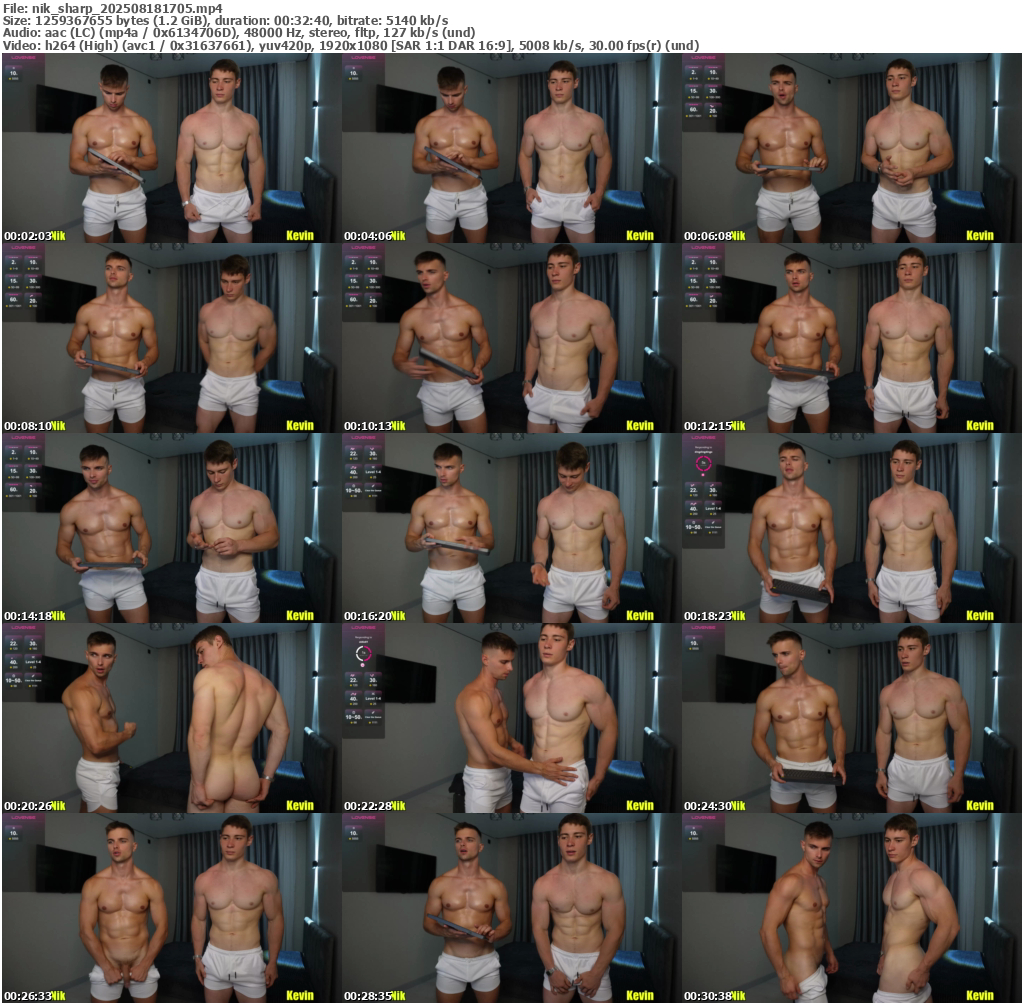
Task: Click the yellow Kevin label in first frame
Action: coord(300,236)
